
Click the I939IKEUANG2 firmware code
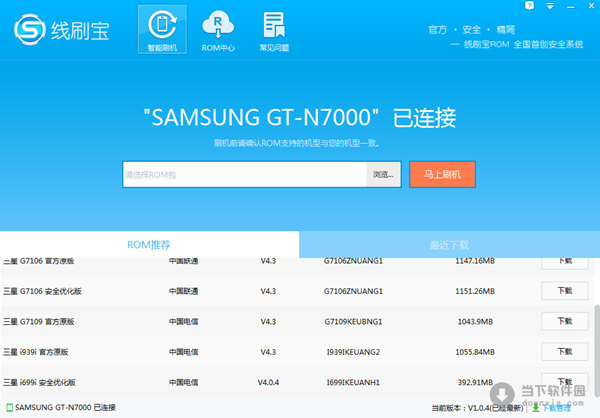(353, 352)
